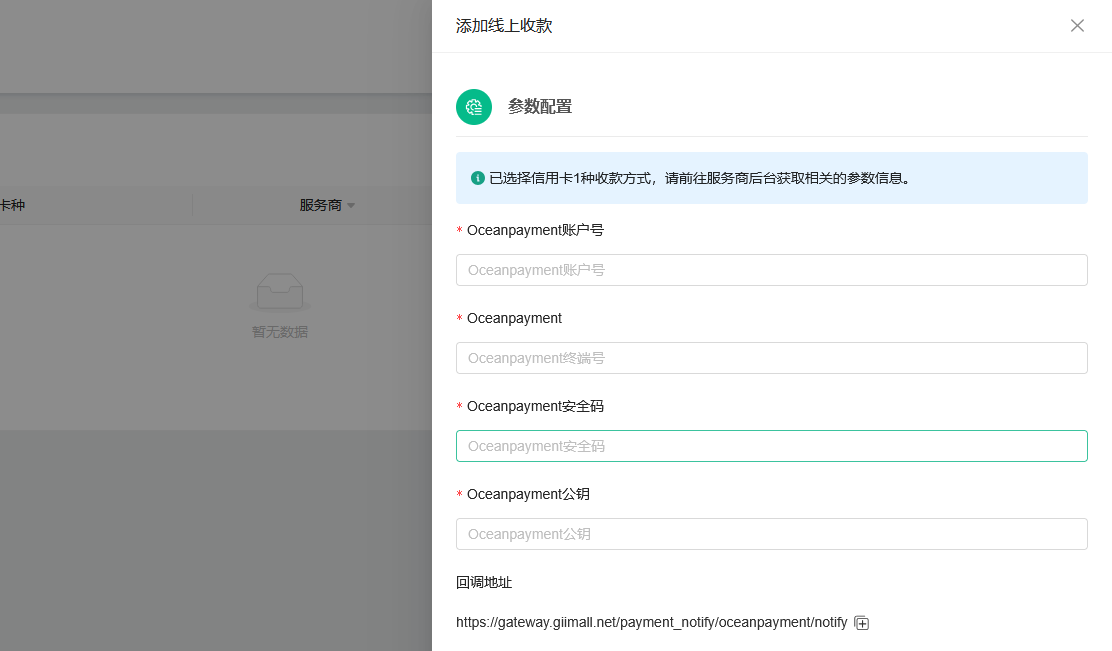Click the 添加线上收款 drawer title
The height and width of the screenshot is (651, 1112).
coord(504,26)
